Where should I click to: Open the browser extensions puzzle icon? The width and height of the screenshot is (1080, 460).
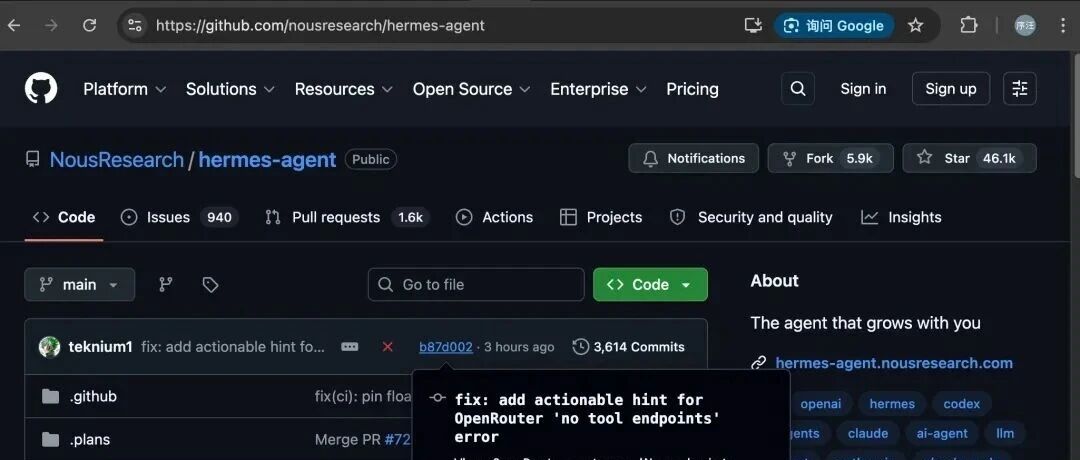pos(968,25)
